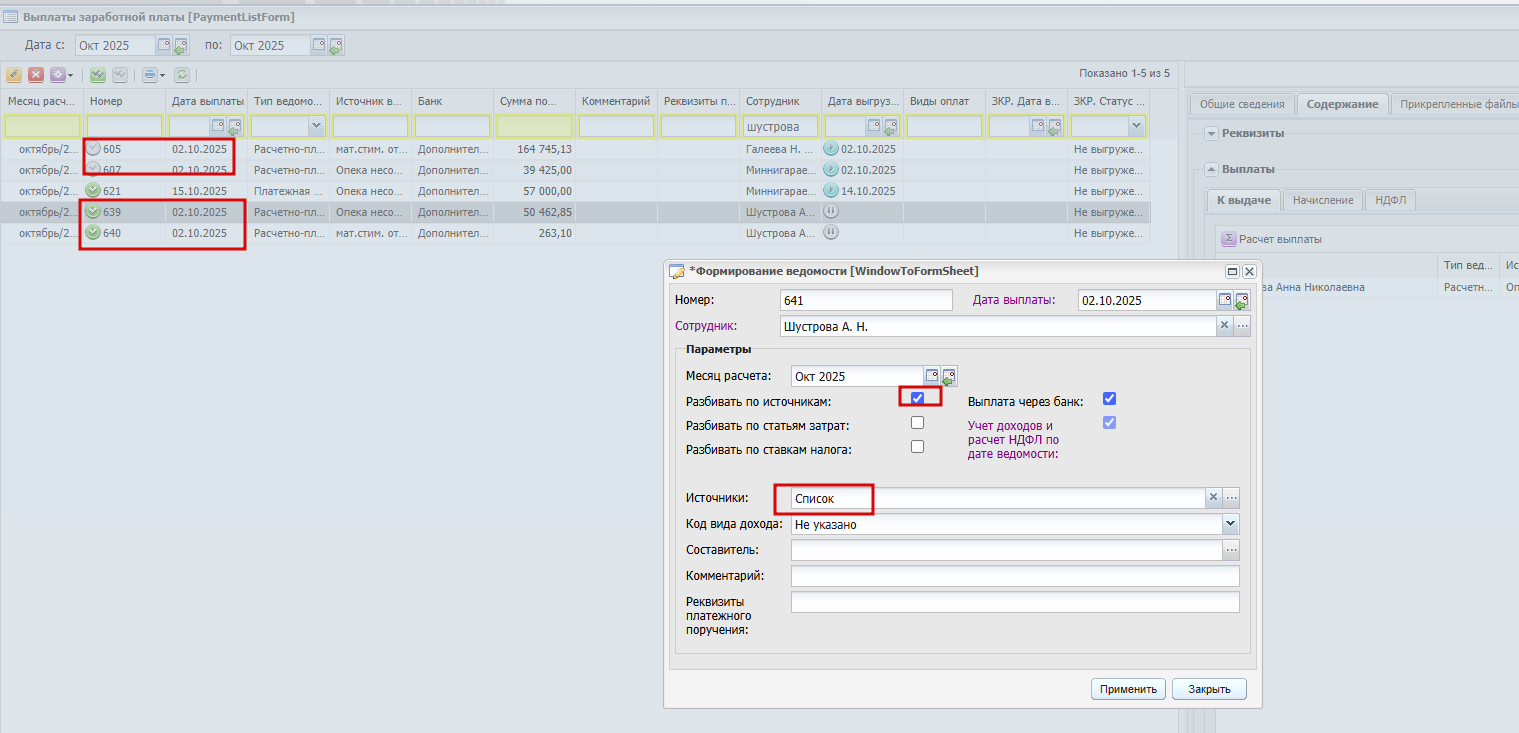Click pause icon in Шустрова row 639
This screenshot has height=733, width=1519.
click(831, 212)
